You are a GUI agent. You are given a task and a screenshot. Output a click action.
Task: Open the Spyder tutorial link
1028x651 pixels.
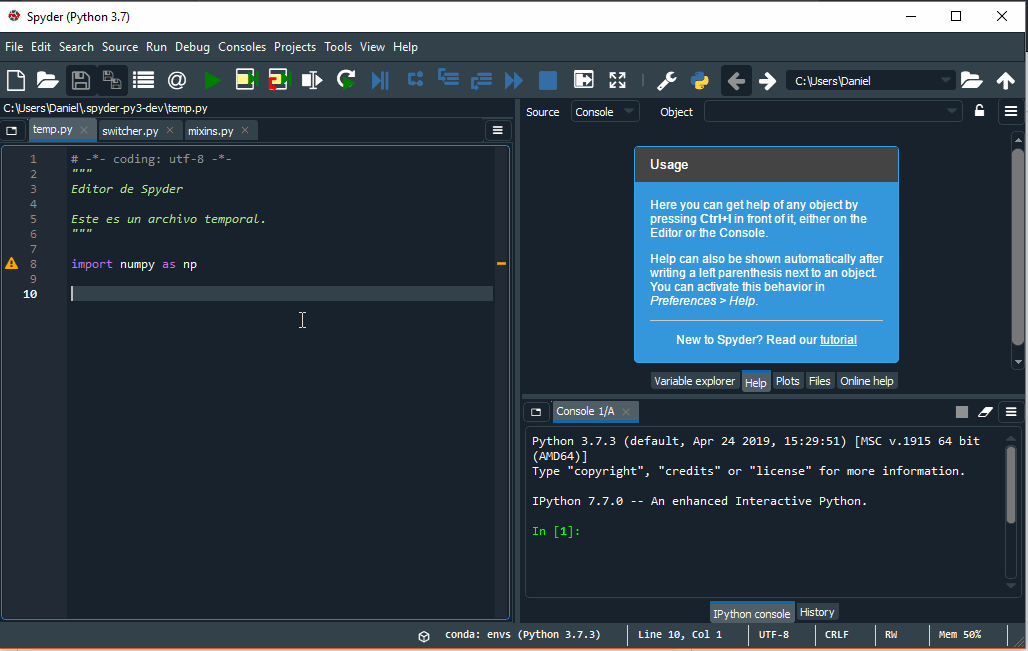(x=838, y=340)
